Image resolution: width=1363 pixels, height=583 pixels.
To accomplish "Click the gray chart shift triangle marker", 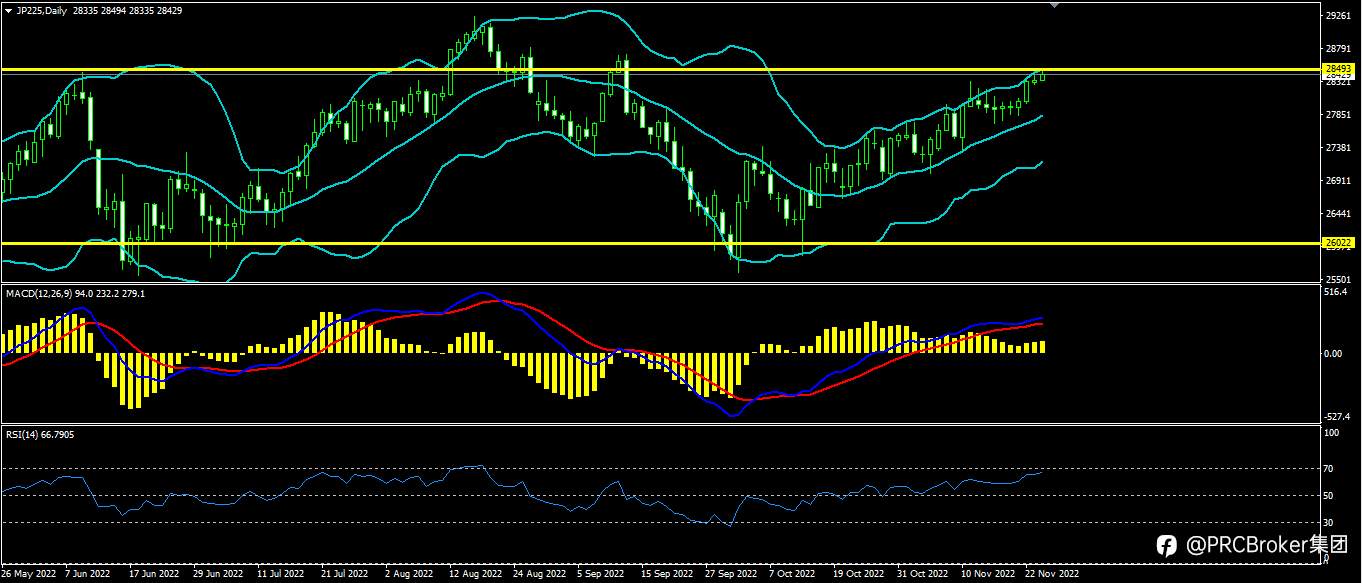I will click(x=1053, y=5).
